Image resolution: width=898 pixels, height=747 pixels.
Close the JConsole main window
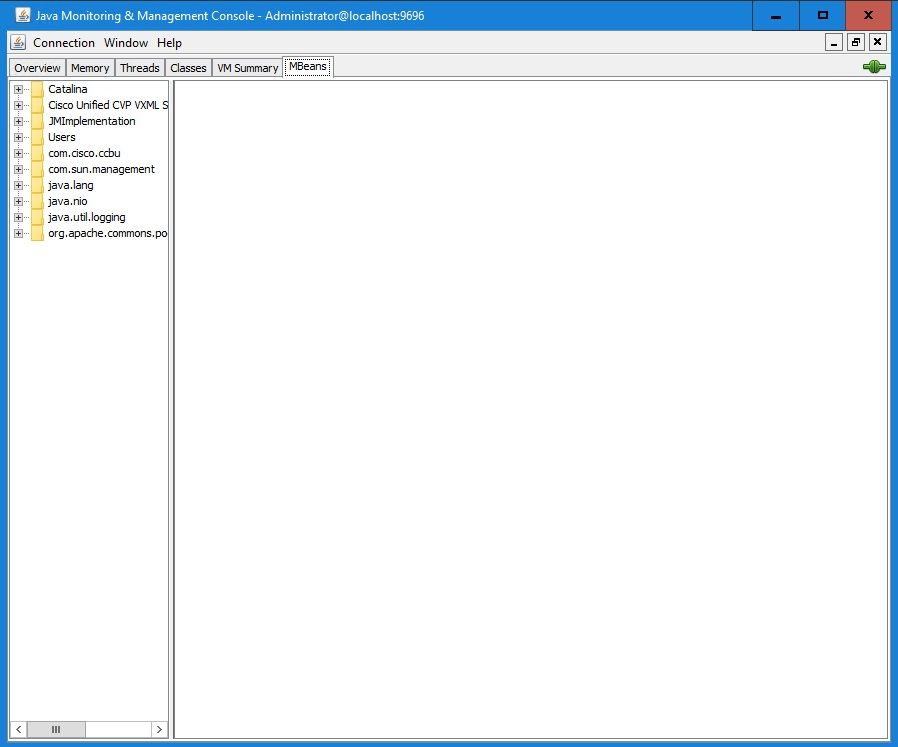click(x=869, y=15)
